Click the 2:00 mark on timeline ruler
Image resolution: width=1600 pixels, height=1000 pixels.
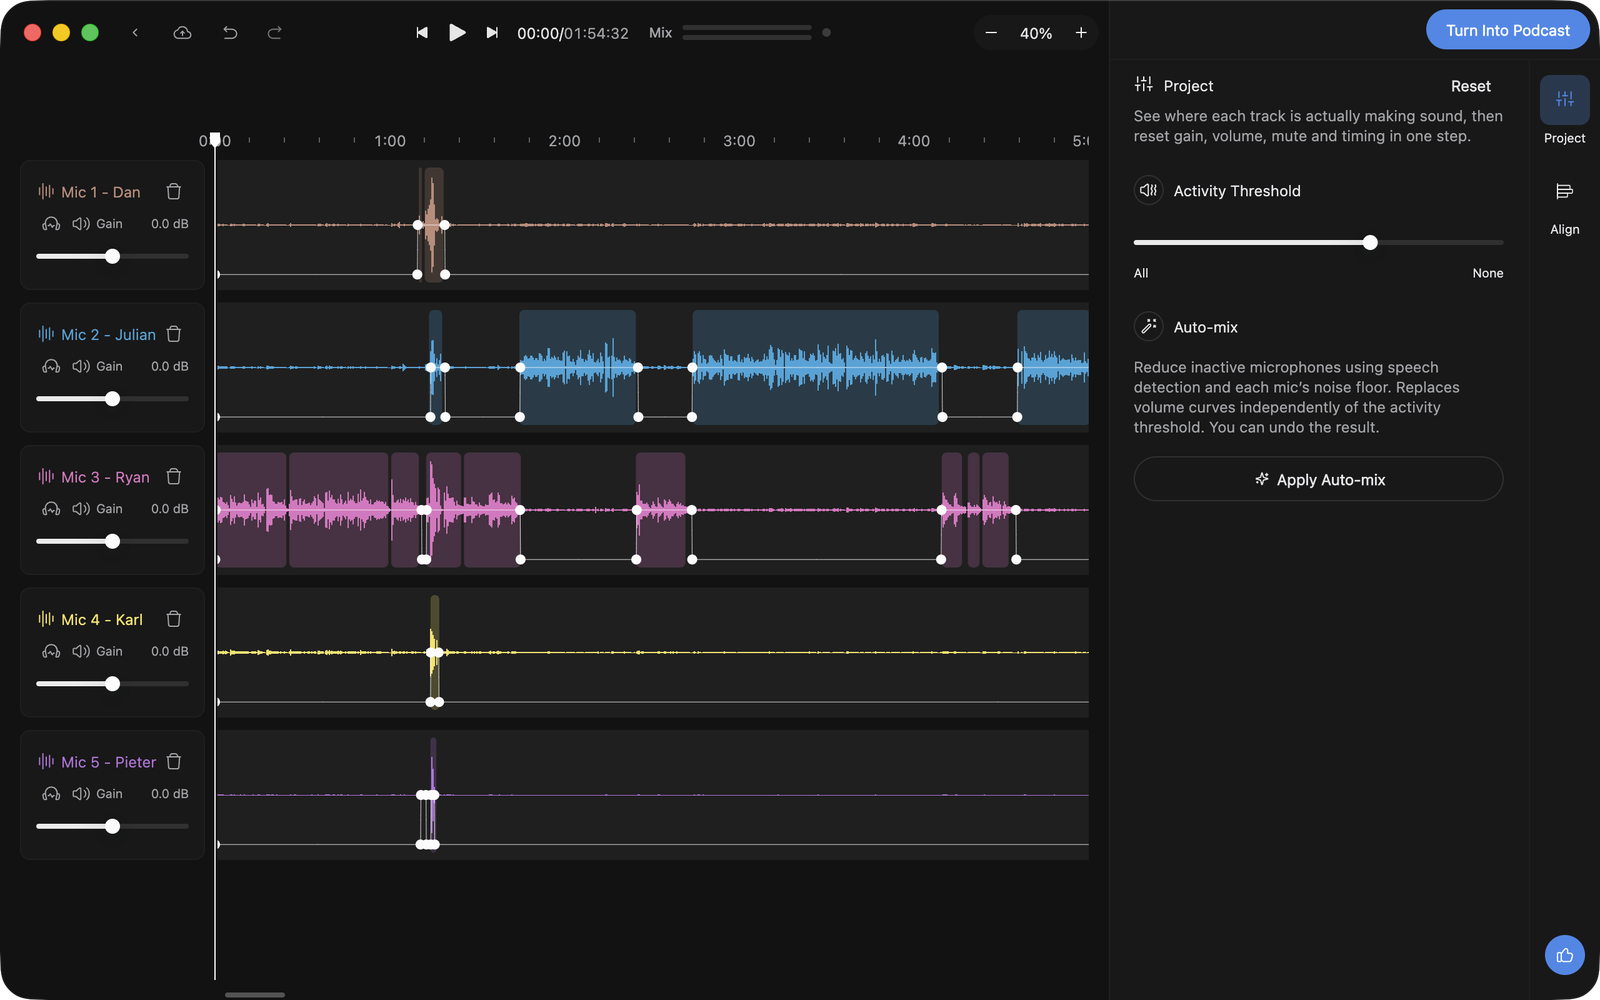point(564,141)
